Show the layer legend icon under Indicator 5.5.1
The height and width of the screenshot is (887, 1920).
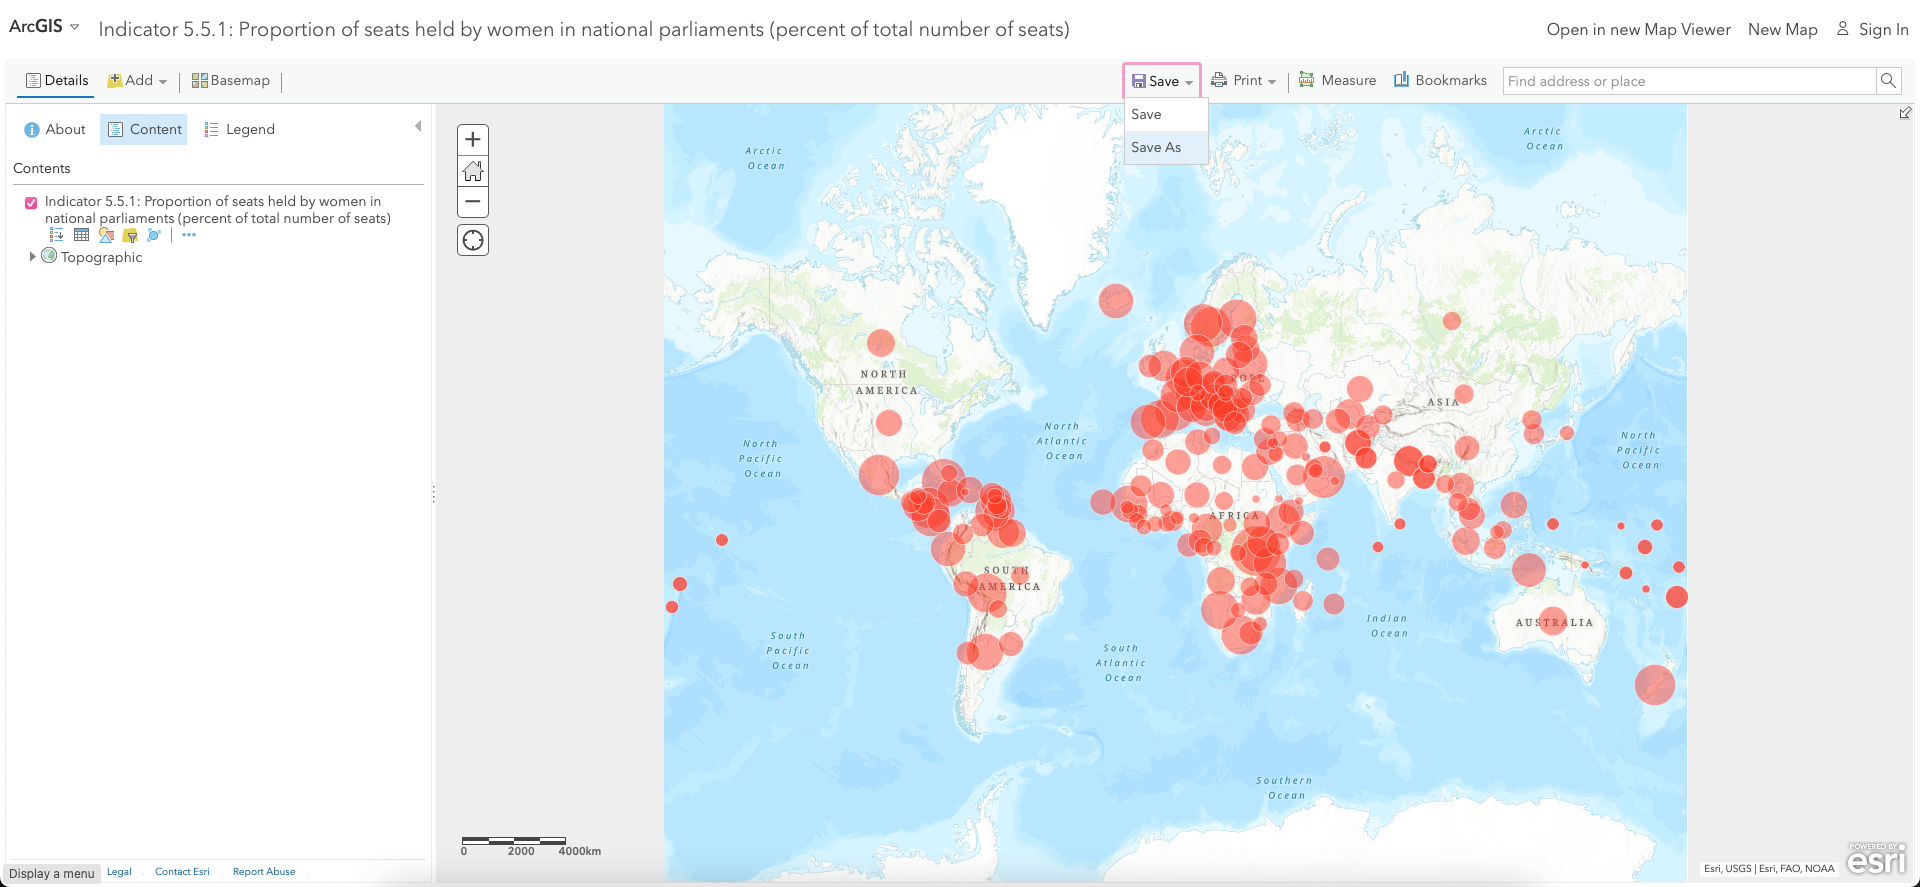(x=57, y=235)
